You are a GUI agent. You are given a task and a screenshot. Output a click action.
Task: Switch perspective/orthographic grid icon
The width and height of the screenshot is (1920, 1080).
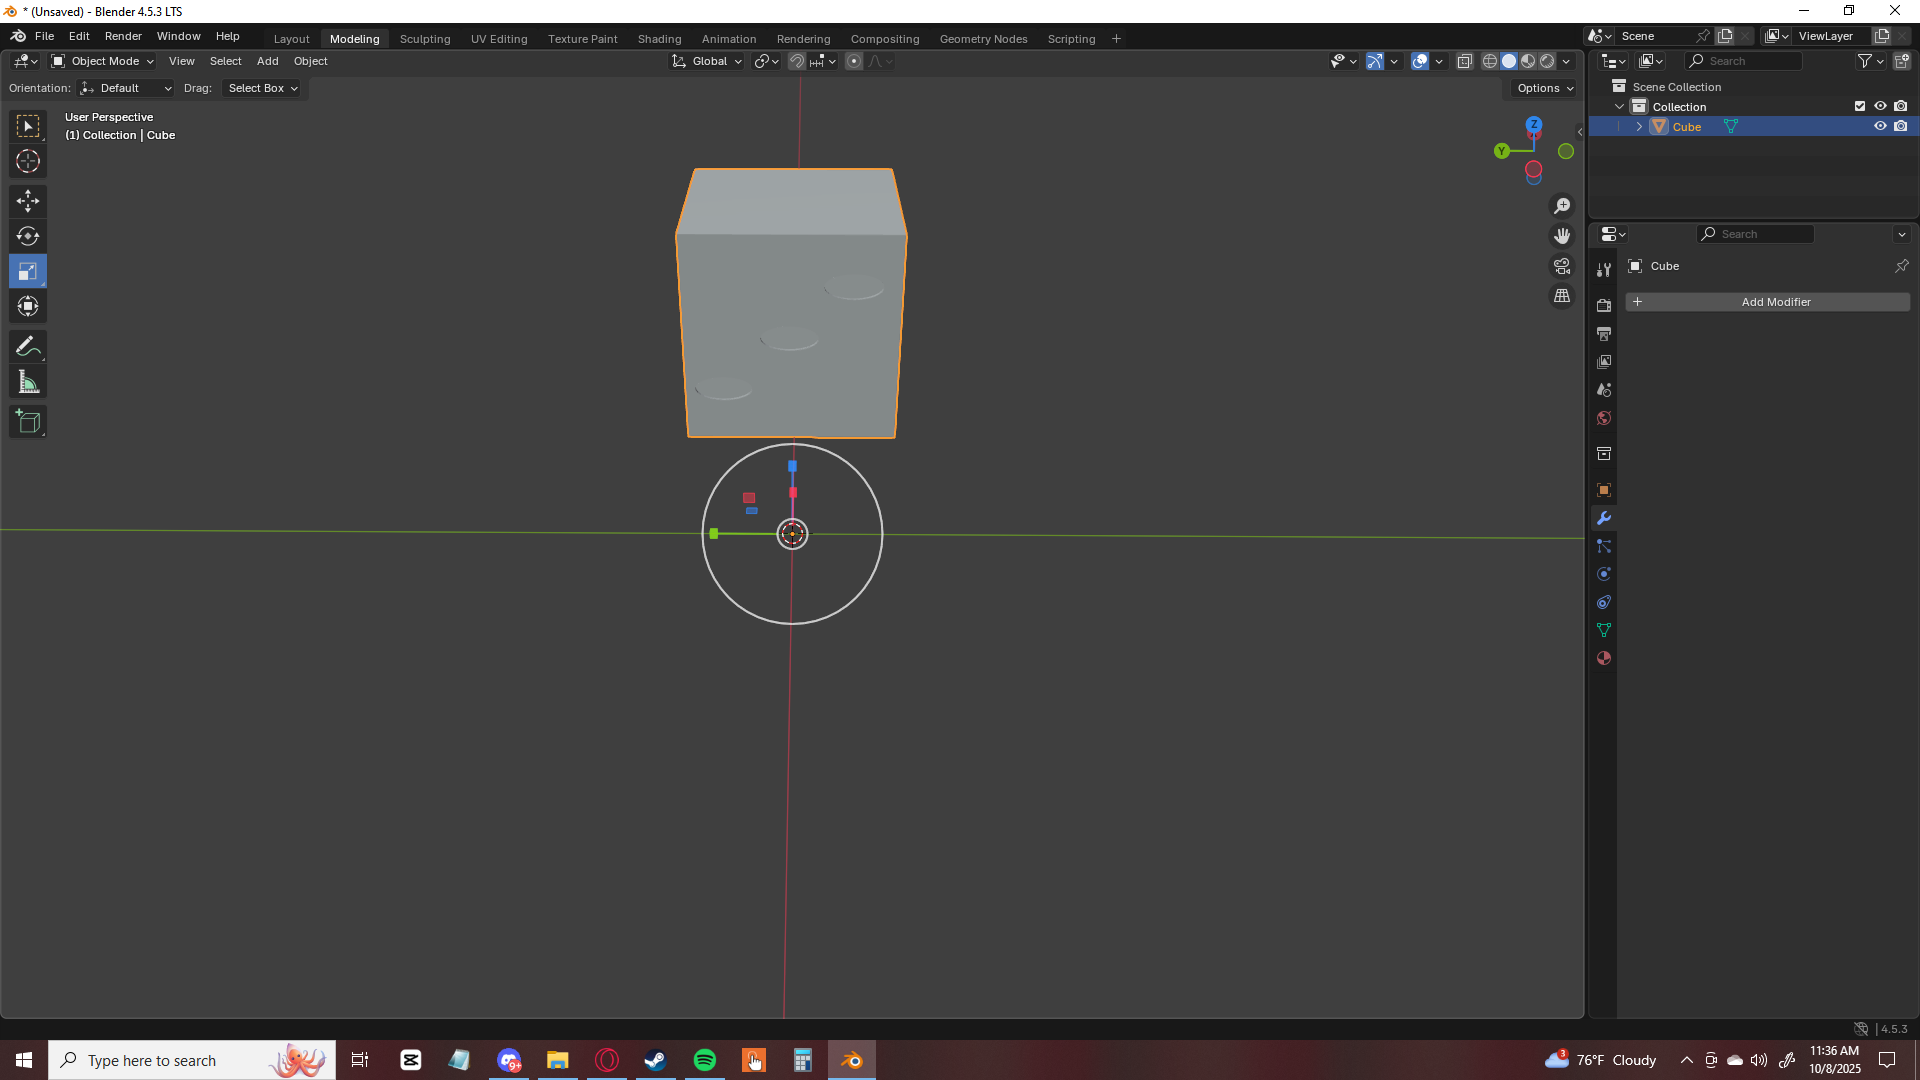click(x=1562, y=296)
